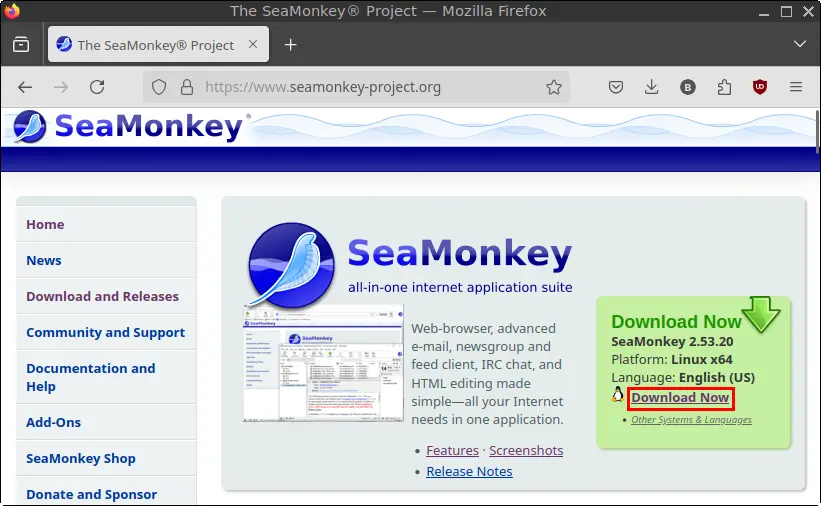Open Other Systems & Languages link

pyautogui.click(x=691, y=420)
